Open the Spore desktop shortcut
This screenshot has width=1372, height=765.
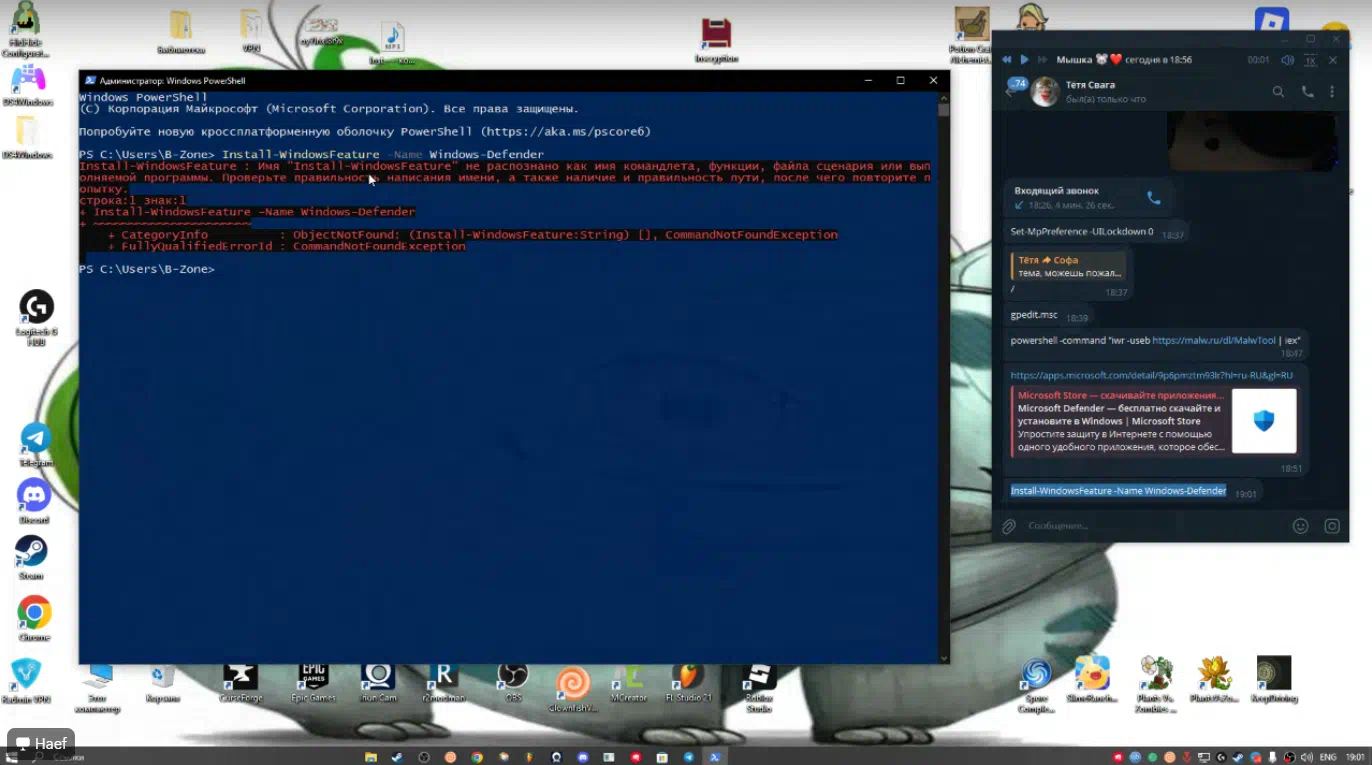[x=1036, y=685]
